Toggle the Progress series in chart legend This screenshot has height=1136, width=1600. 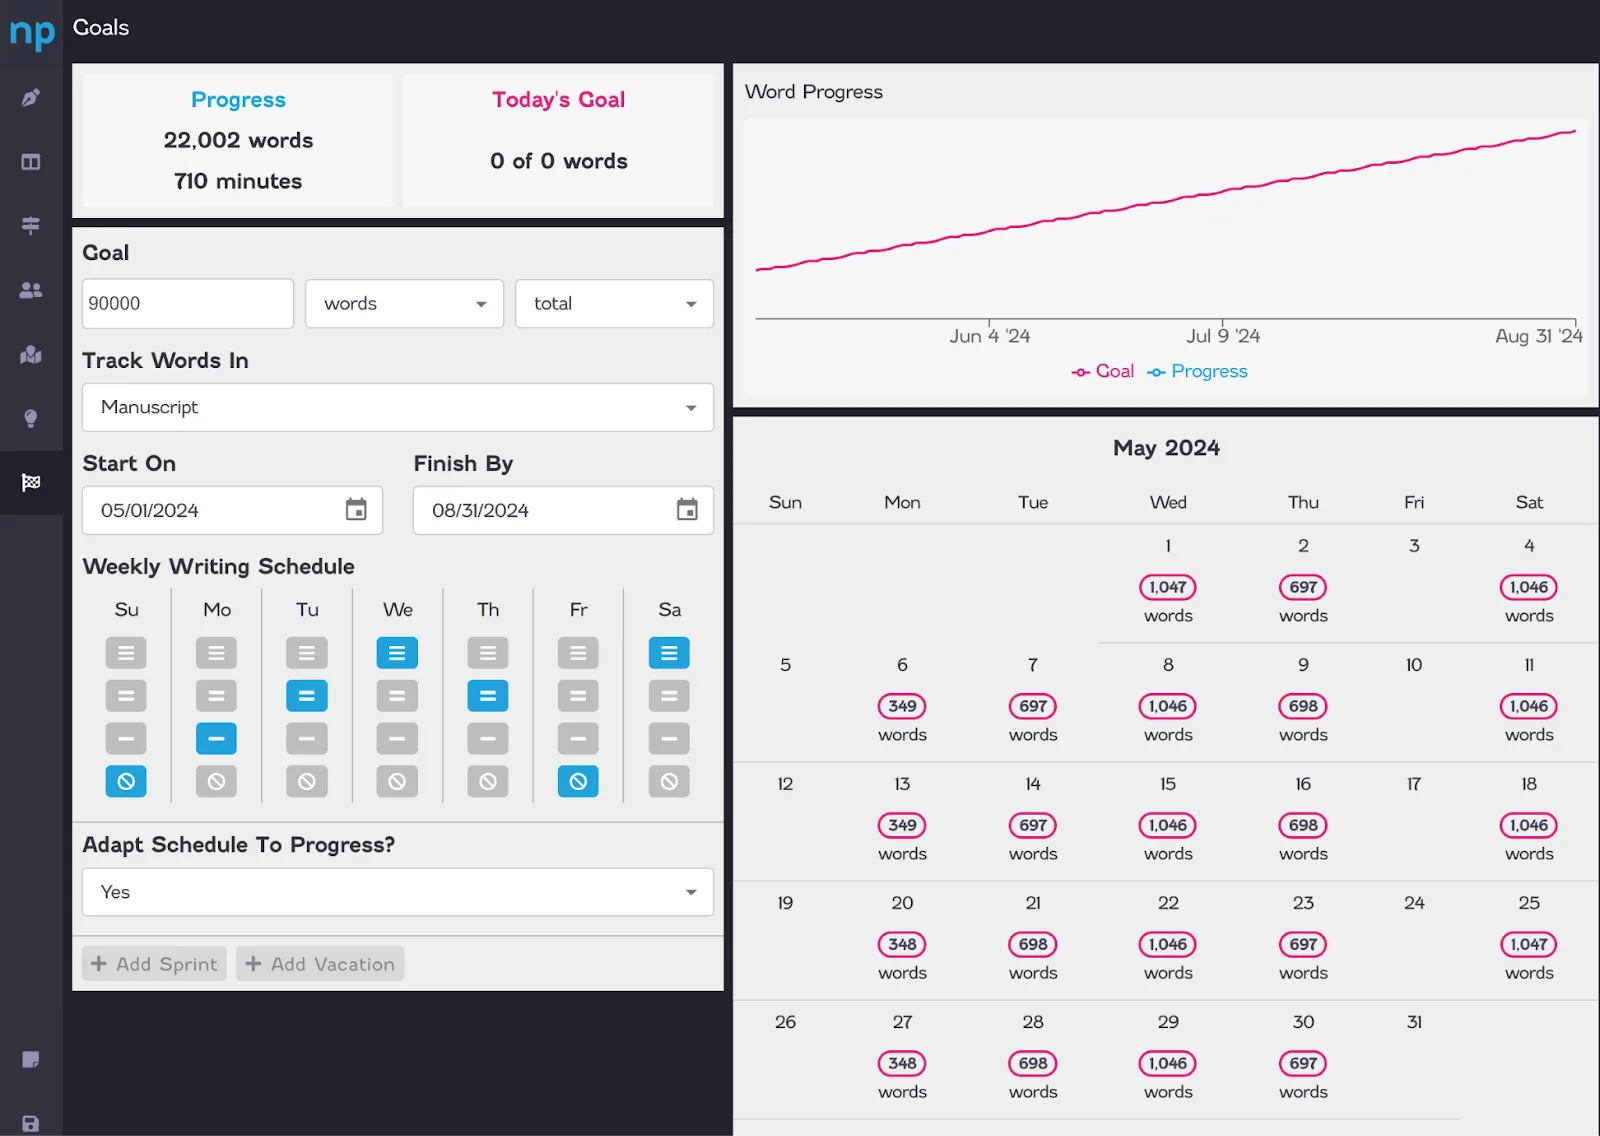[1197, 371]
